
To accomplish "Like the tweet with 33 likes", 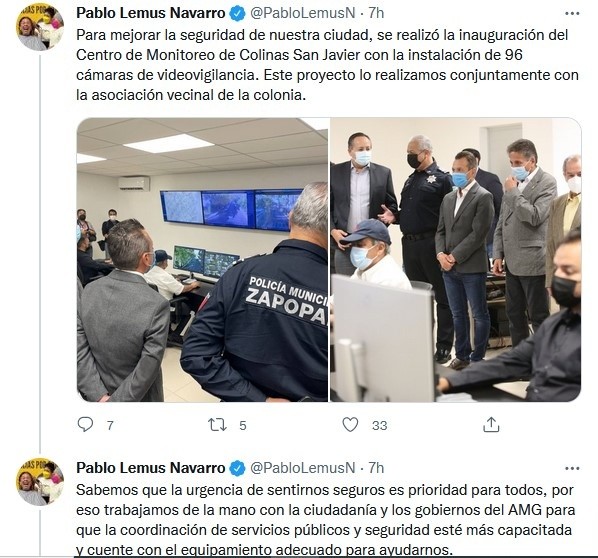I will [x=350, y=425].
